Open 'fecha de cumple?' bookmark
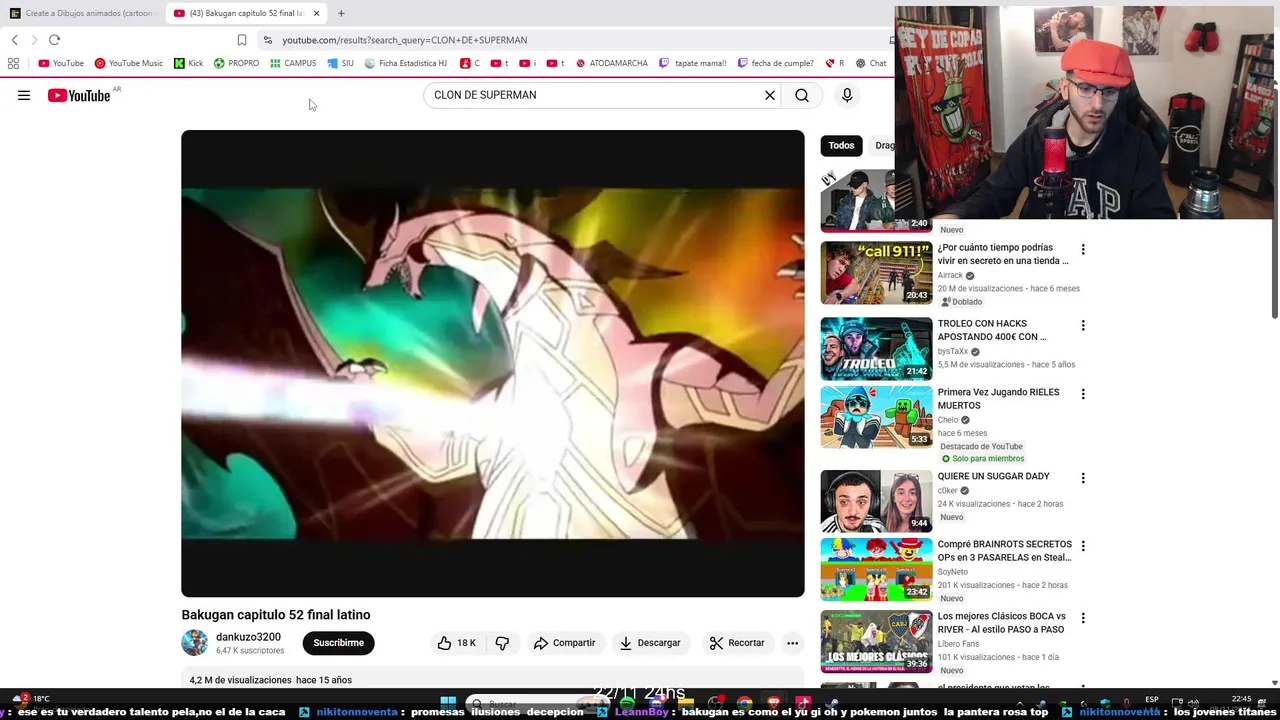Viewport: 1280px width, 720px height. [x=775, y=63]
